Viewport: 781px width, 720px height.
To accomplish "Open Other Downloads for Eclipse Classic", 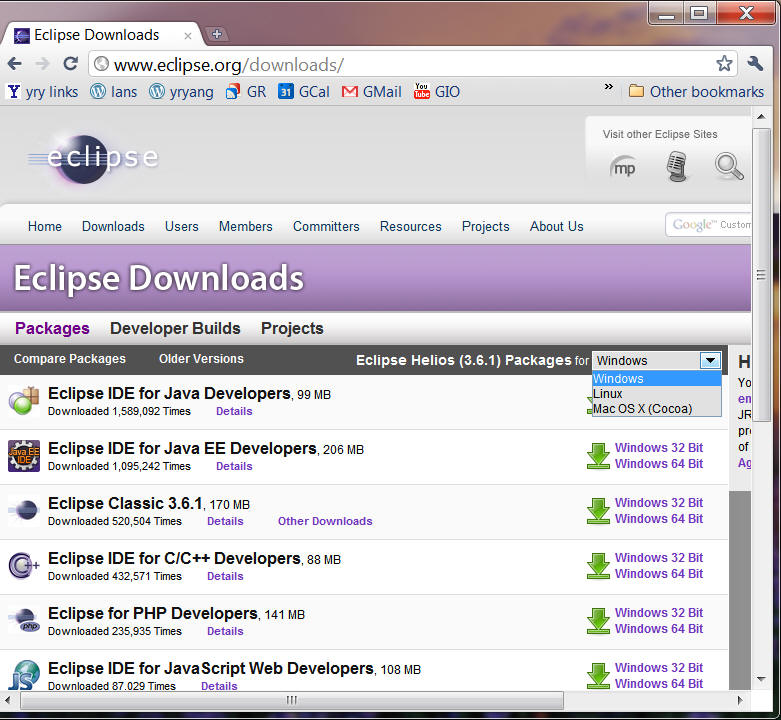I will tap(325, 521).
